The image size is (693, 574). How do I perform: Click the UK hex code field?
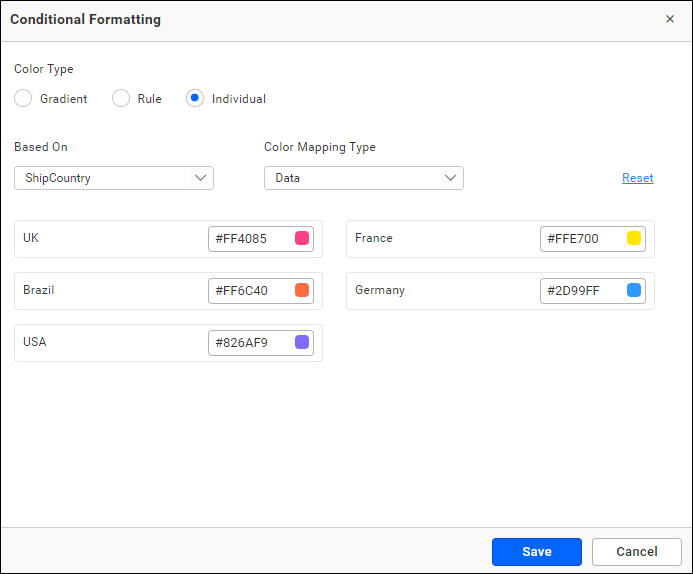(248, 239)
